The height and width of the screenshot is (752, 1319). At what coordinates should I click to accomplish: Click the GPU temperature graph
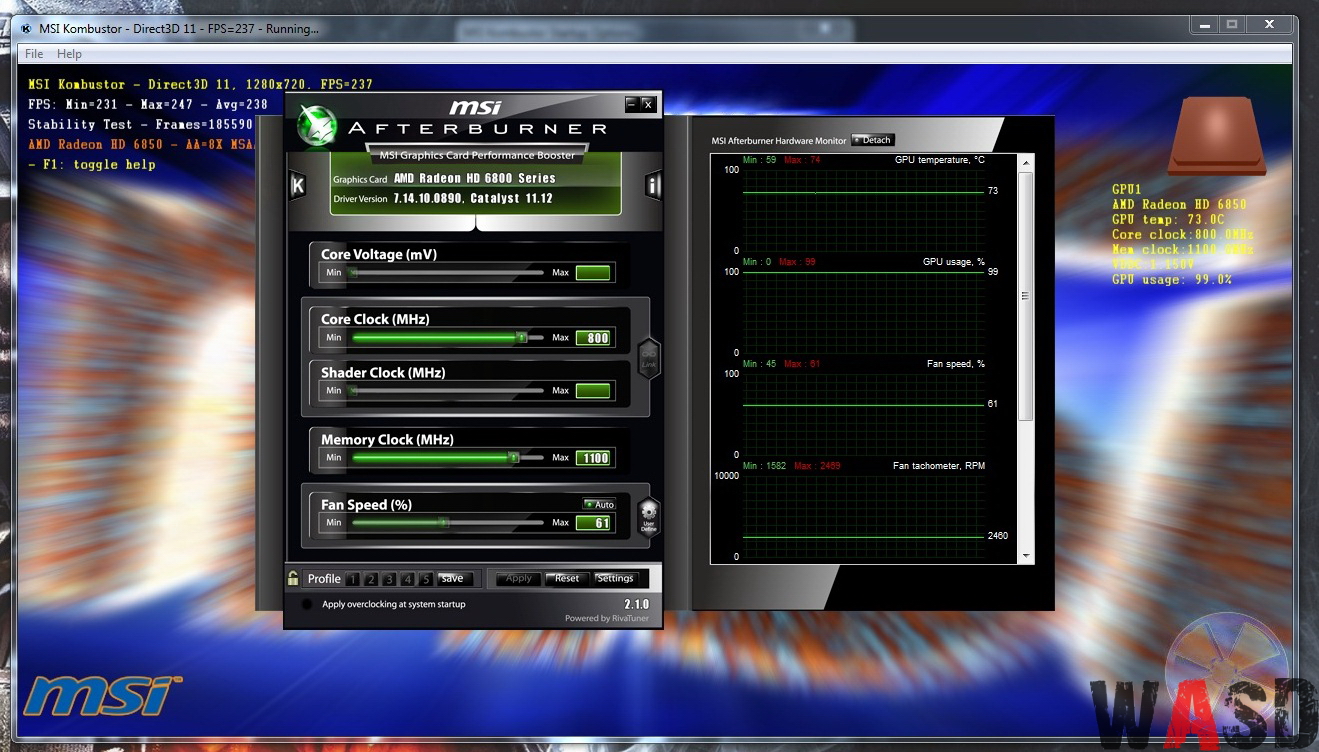[x=864, y=209]
